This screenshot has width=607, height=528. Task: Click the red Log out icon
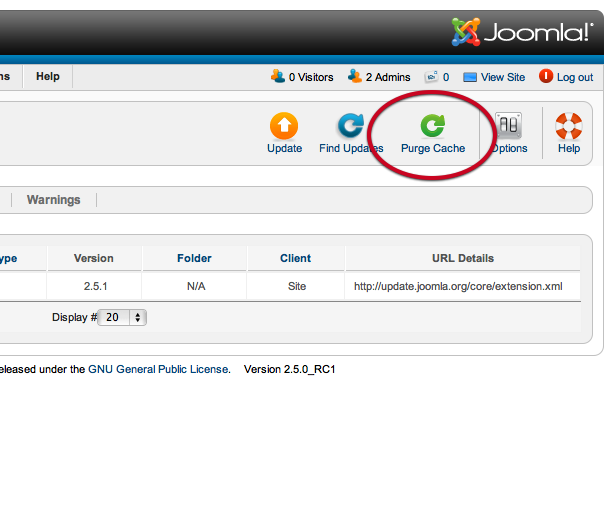(546, 76)
